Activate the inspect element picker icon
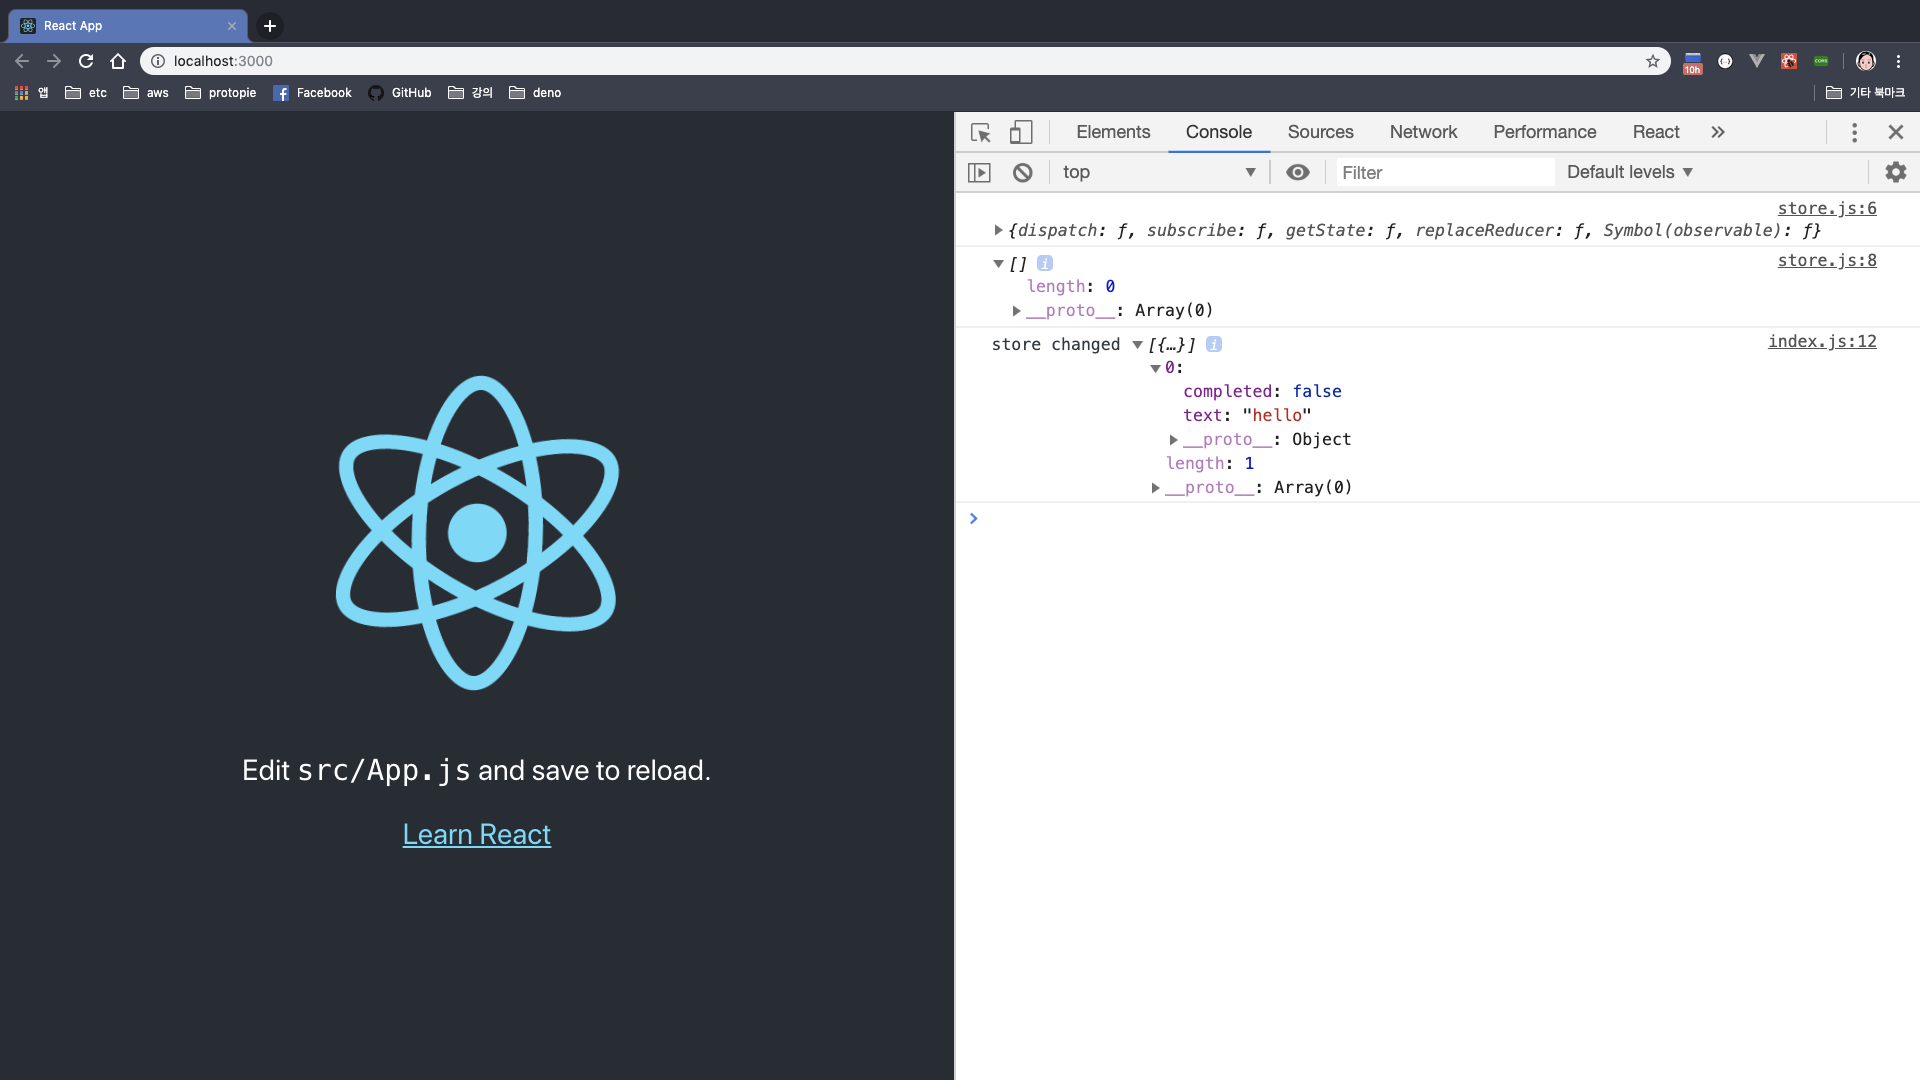The image size is (1920, 1080). click(x=980, y=132)
